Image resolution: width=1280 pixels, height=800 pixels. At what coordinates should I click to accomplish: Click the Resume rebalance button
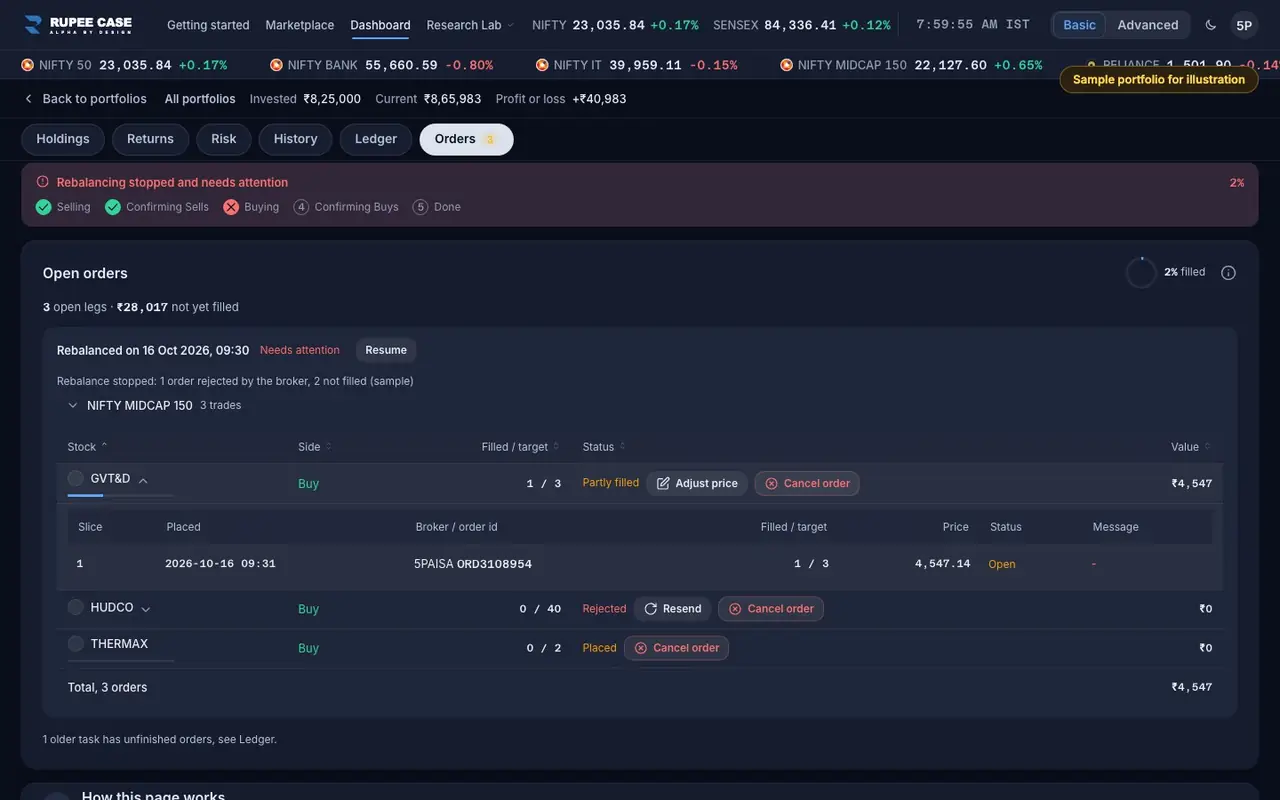(386, 350)
